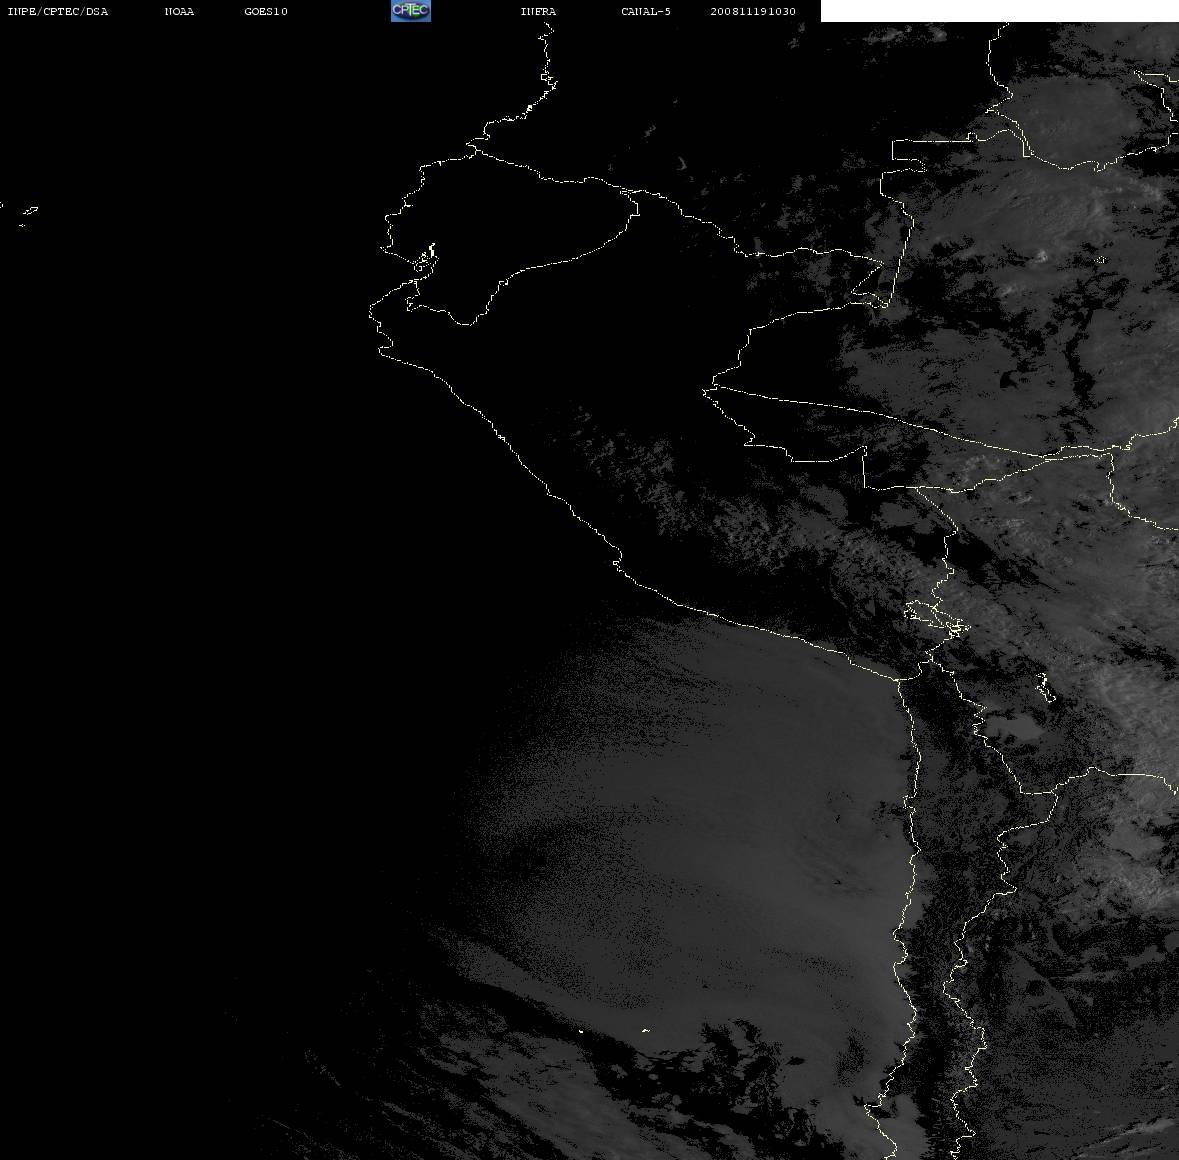The width and height of the screenshot is (1179, 1160).
Task: Click the '200811191030' timestamp text
Action: (753, 11)
